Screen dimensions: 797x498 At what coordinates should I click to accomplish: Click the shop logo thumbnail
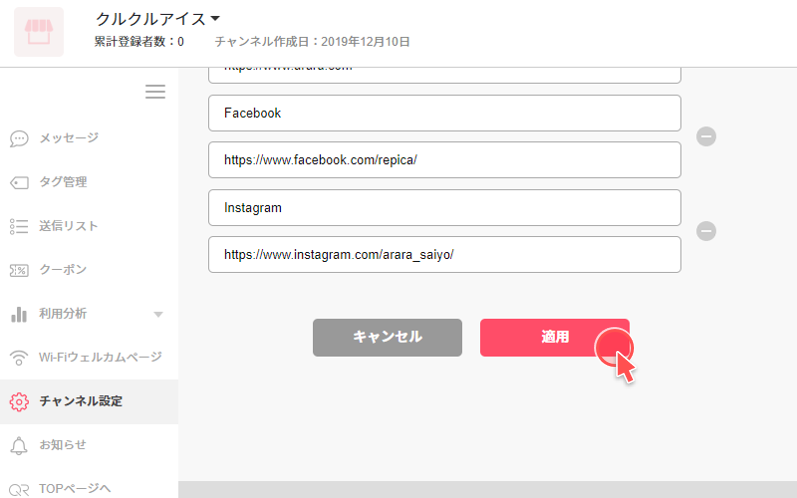click(x=39, y=32)
